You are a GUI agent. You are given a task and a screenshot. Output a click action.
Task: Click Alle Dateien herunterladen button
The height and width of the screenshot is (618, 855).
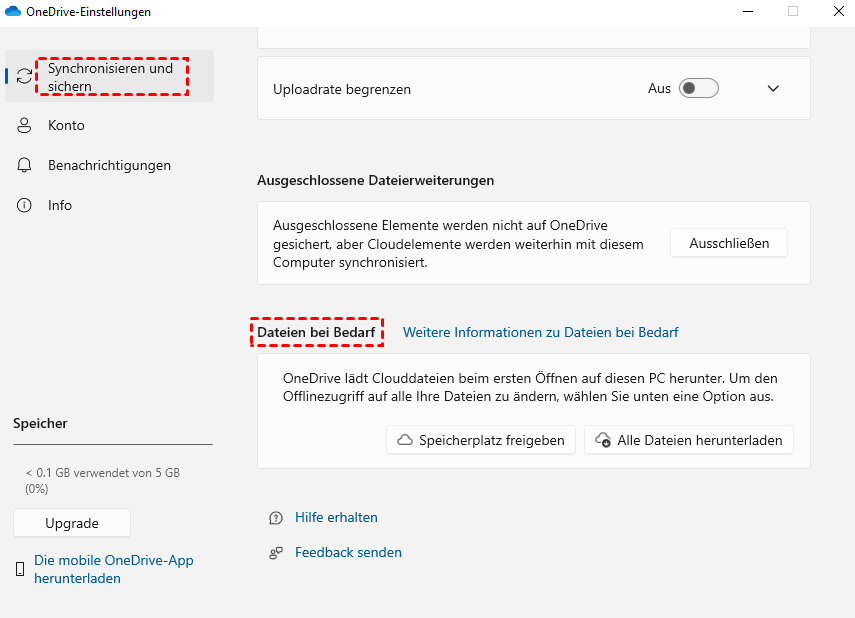click(x=689, y=440)
